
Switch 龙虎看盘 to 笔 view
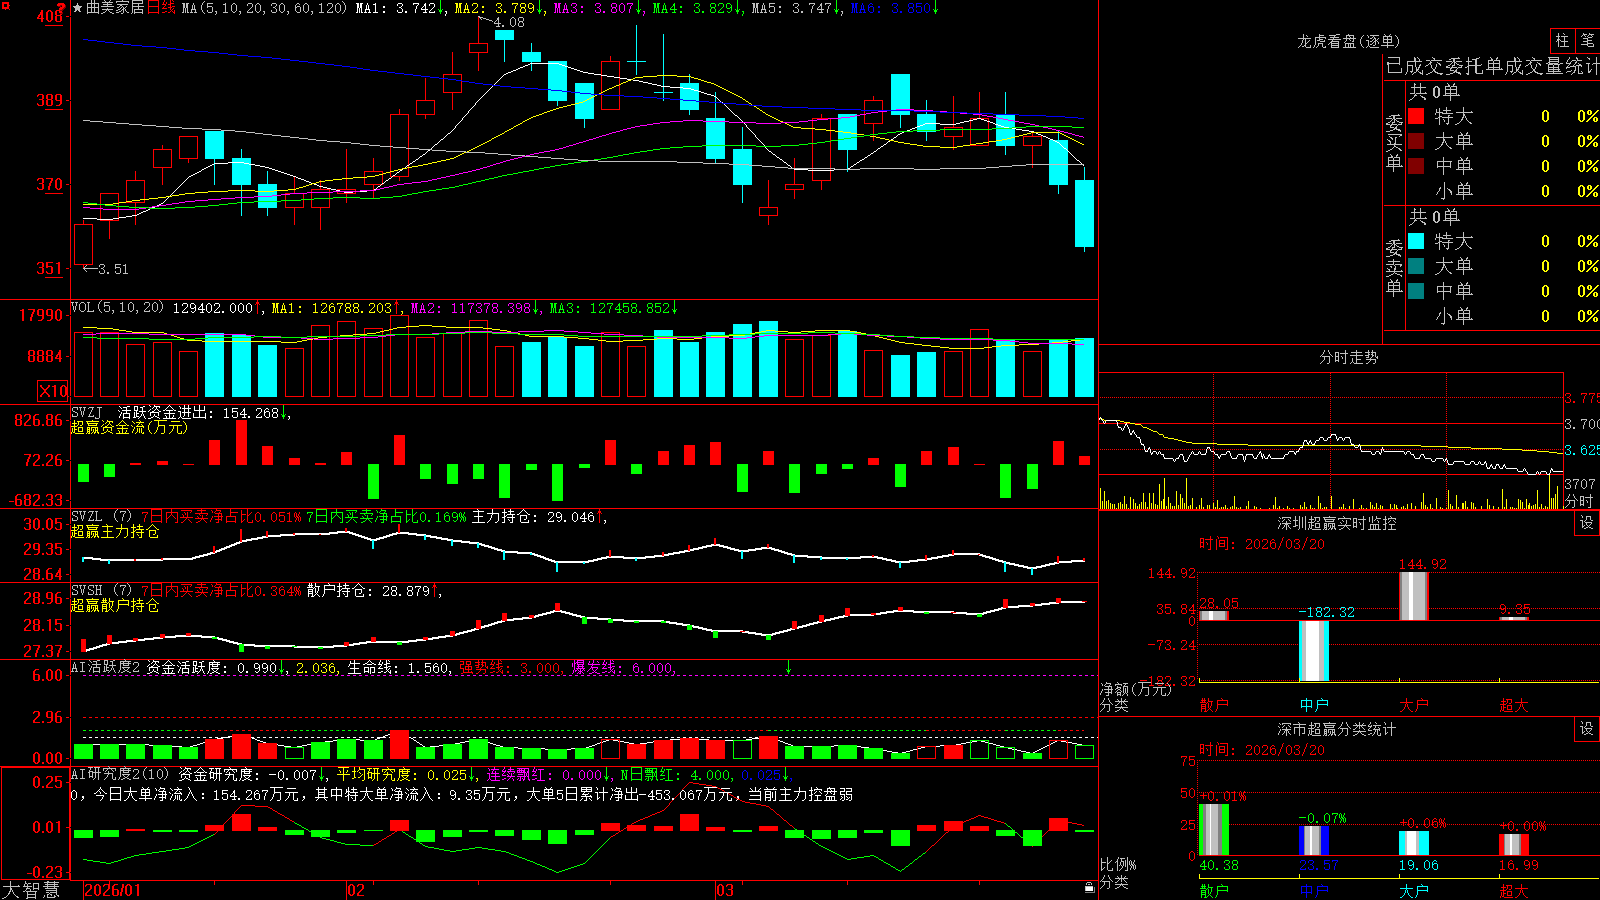tap(1587, 40)
